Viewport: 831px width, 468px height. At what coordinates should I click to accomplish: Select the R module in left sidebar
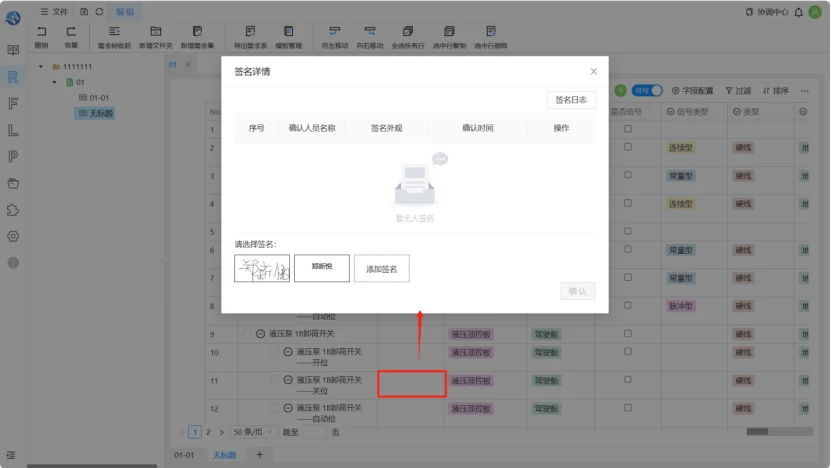tap(13, 77)
